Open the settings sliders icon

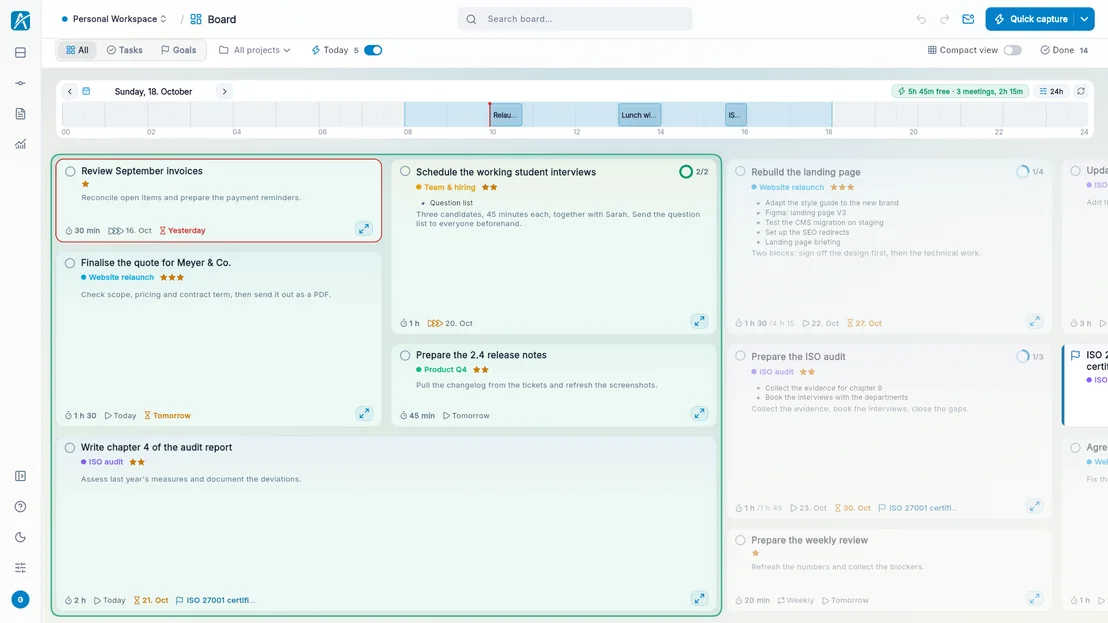coord(20,568)
